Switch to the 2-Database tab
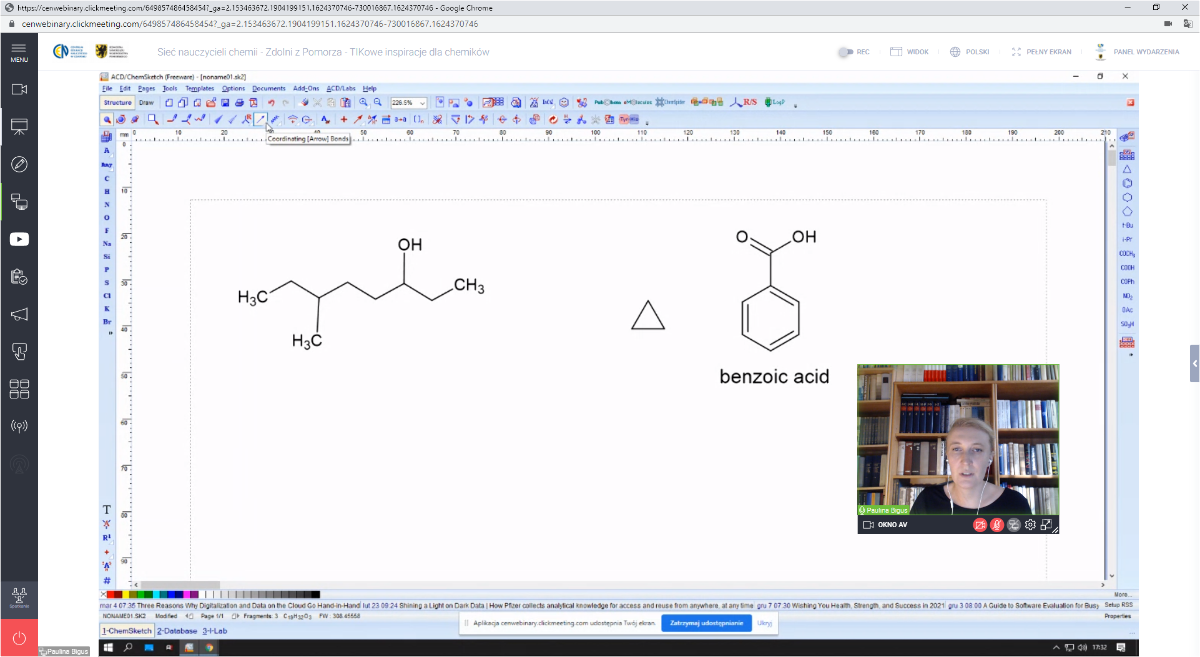Image resolution: width=1200 pixels, height=657 pixels. [x=177, y=631]
